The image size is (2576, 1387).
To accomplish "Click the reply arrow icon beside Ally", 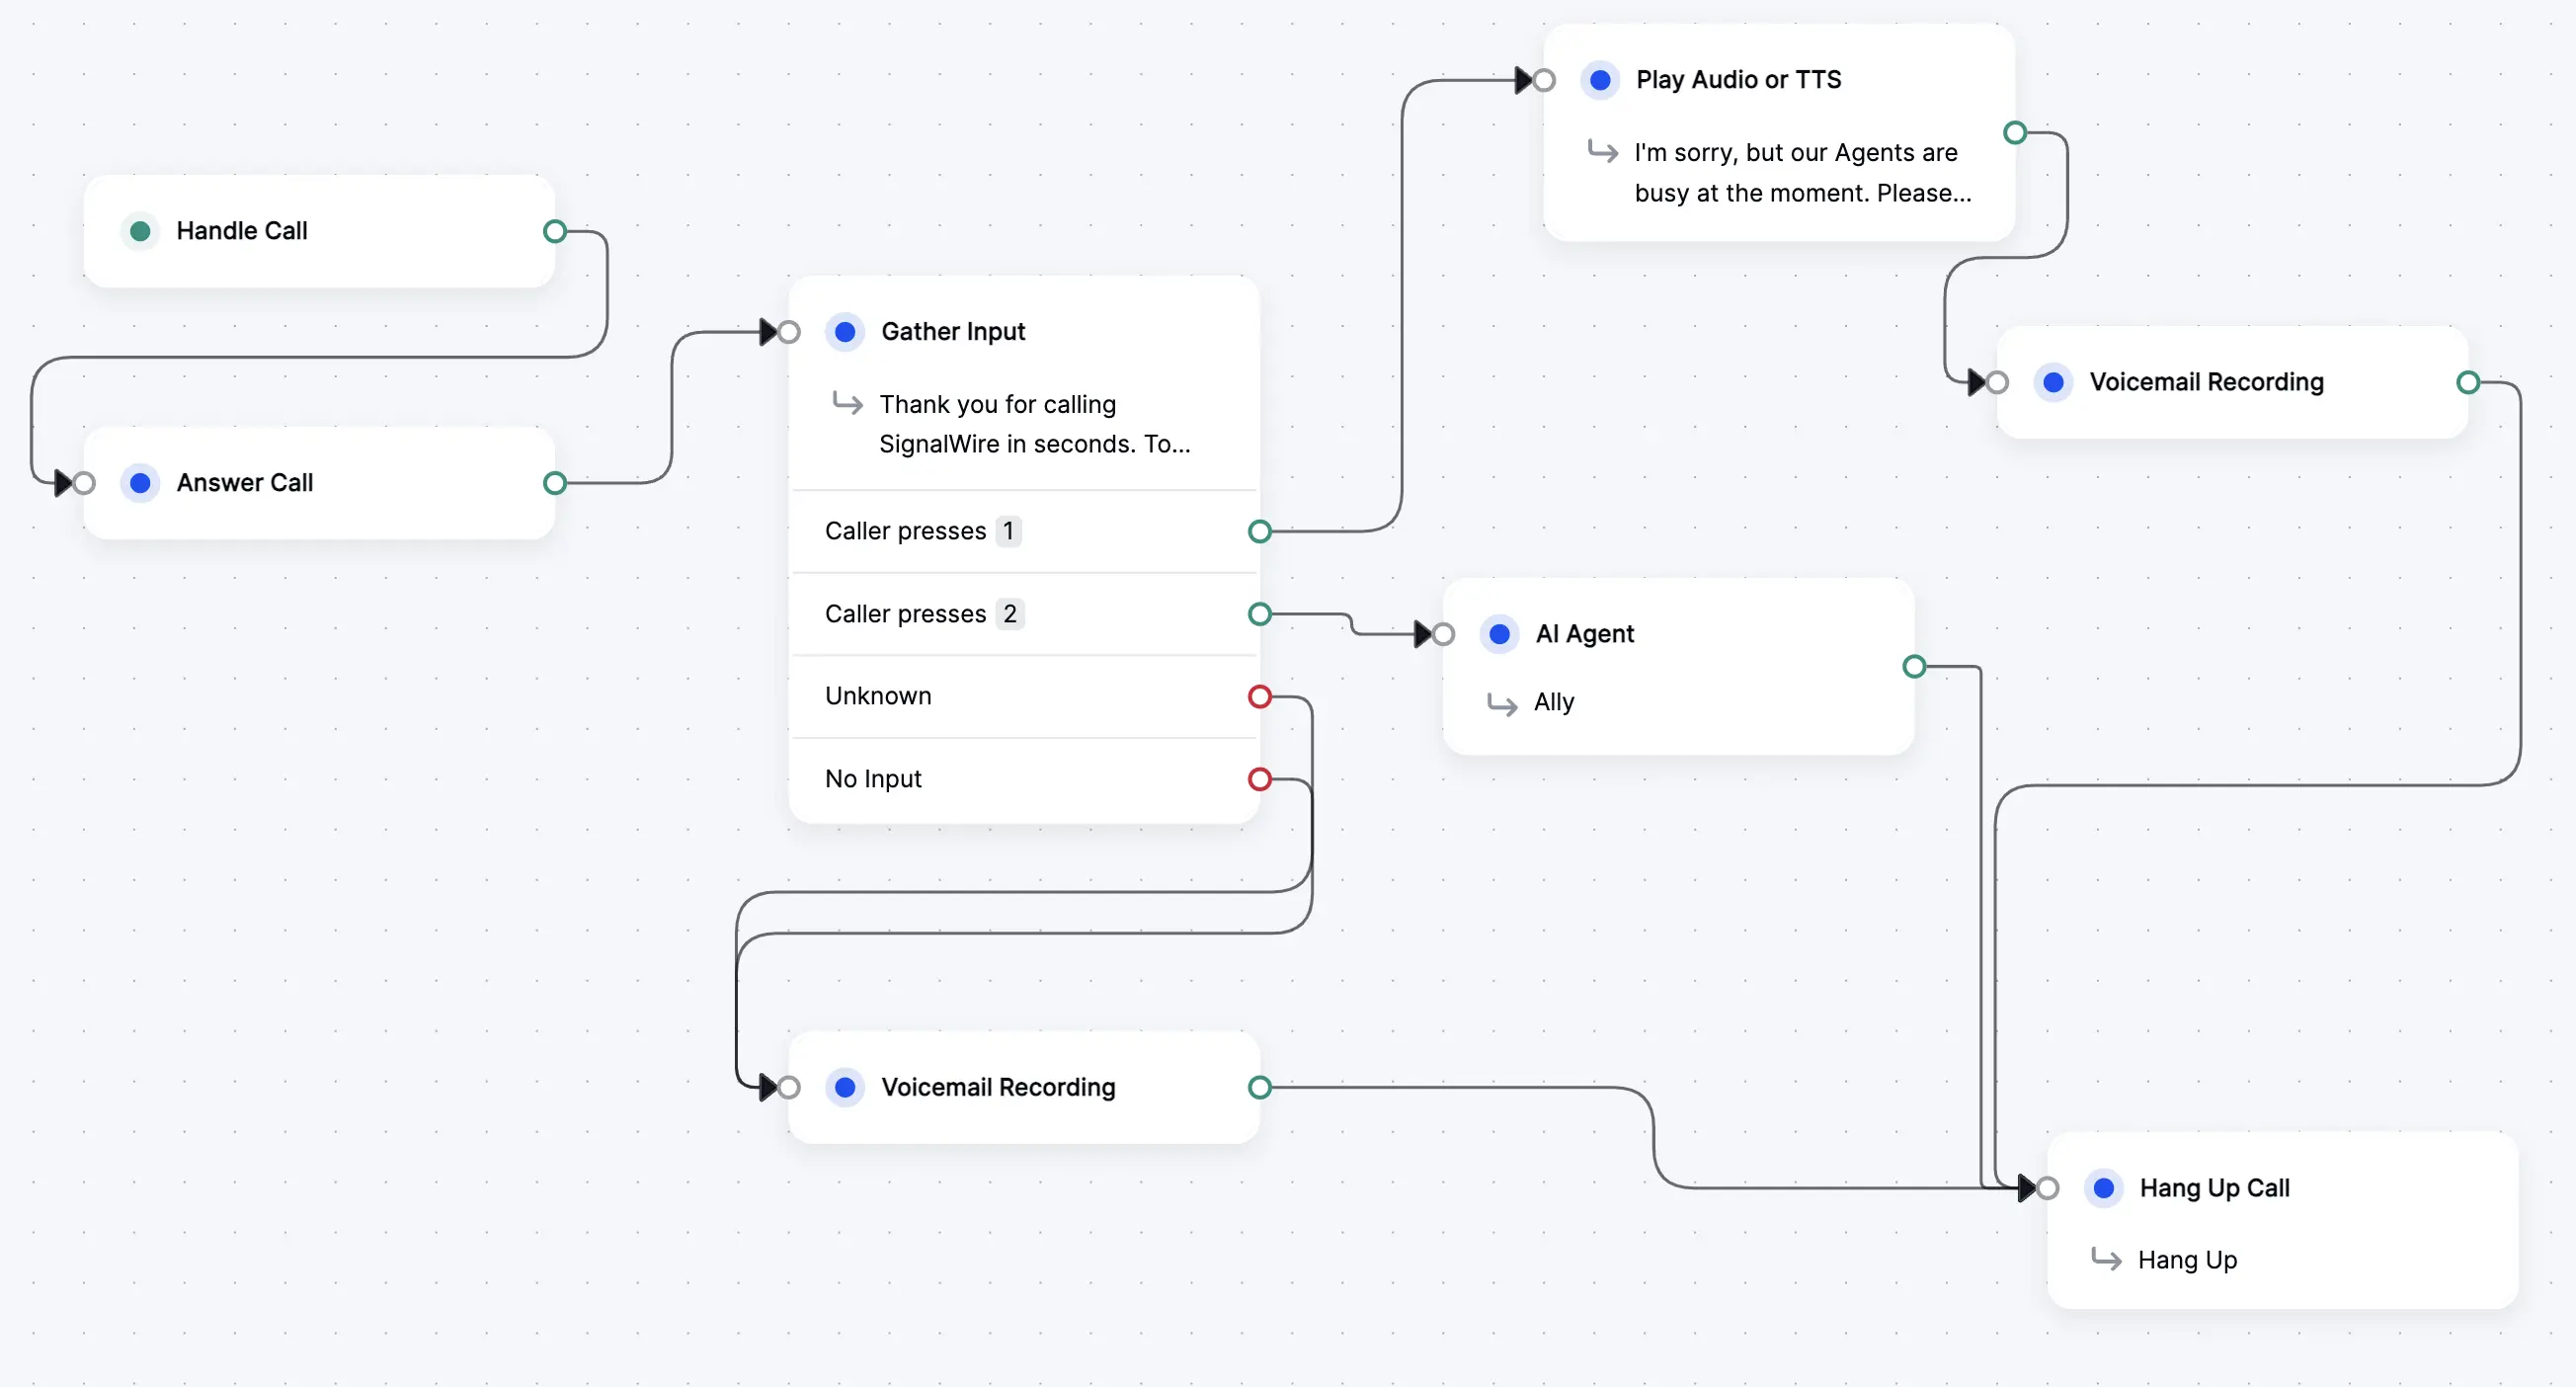I will click(1501, 704).
